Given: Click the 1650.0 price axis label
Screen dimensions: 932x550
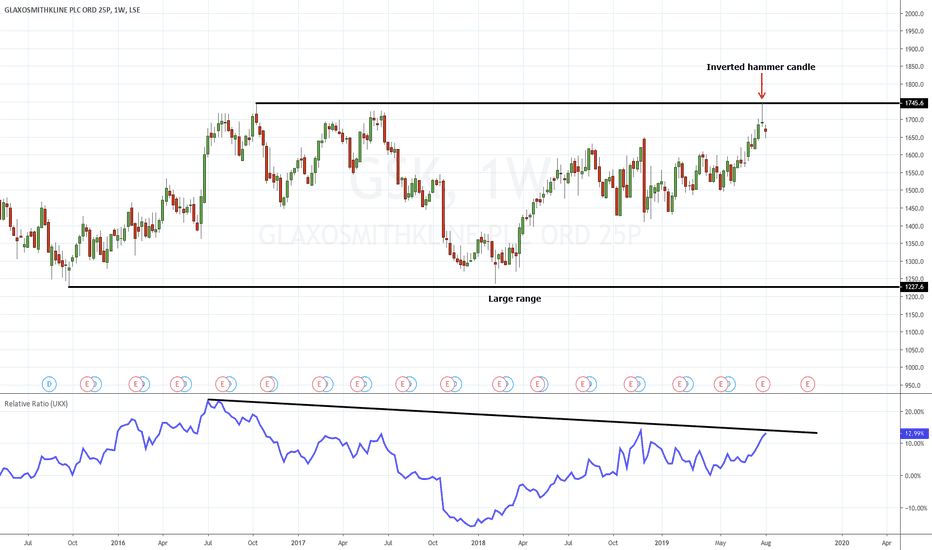Looking at the screenshot, I should [914, 137].
